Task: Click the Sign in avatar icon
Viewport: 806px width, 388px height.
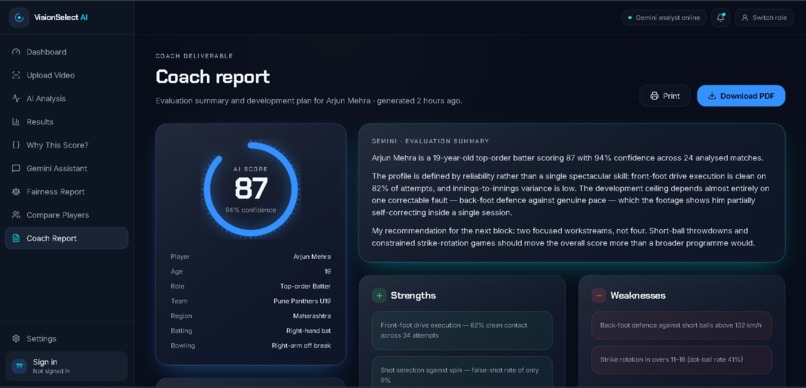Action: point(20,366)
